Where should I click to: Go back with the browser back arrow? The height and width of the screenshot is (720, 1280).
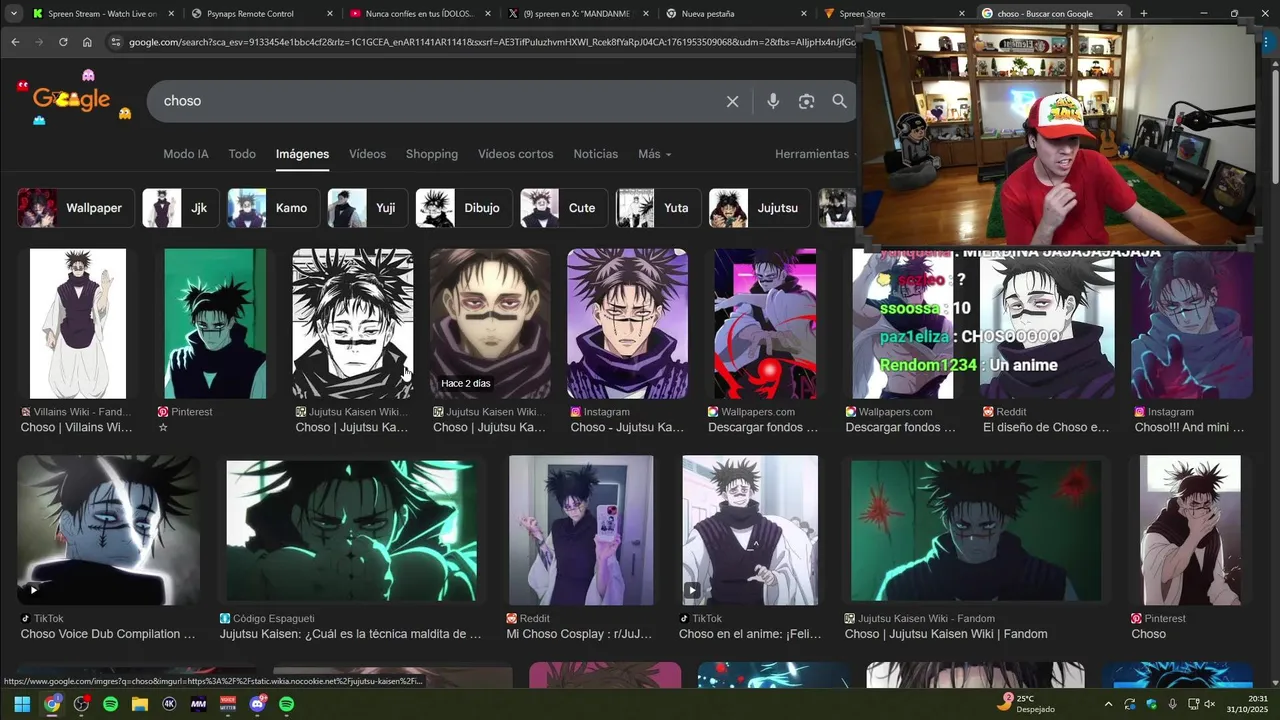tap(15, 42)
